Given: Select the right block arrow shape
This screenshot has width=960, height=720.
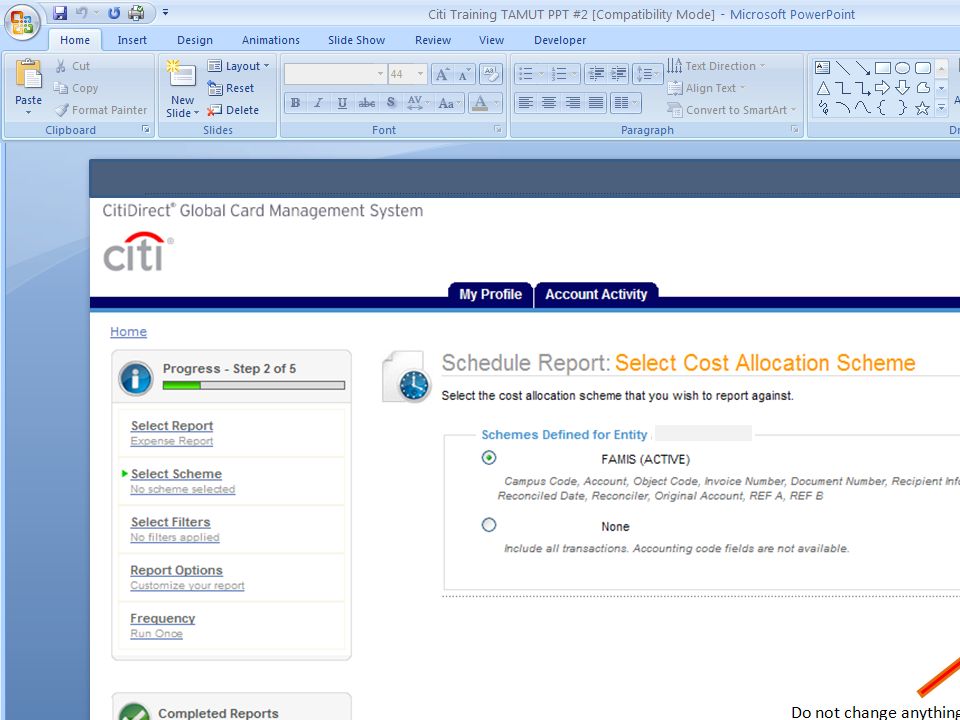Looking at the screenshot, I should [883, 88].
